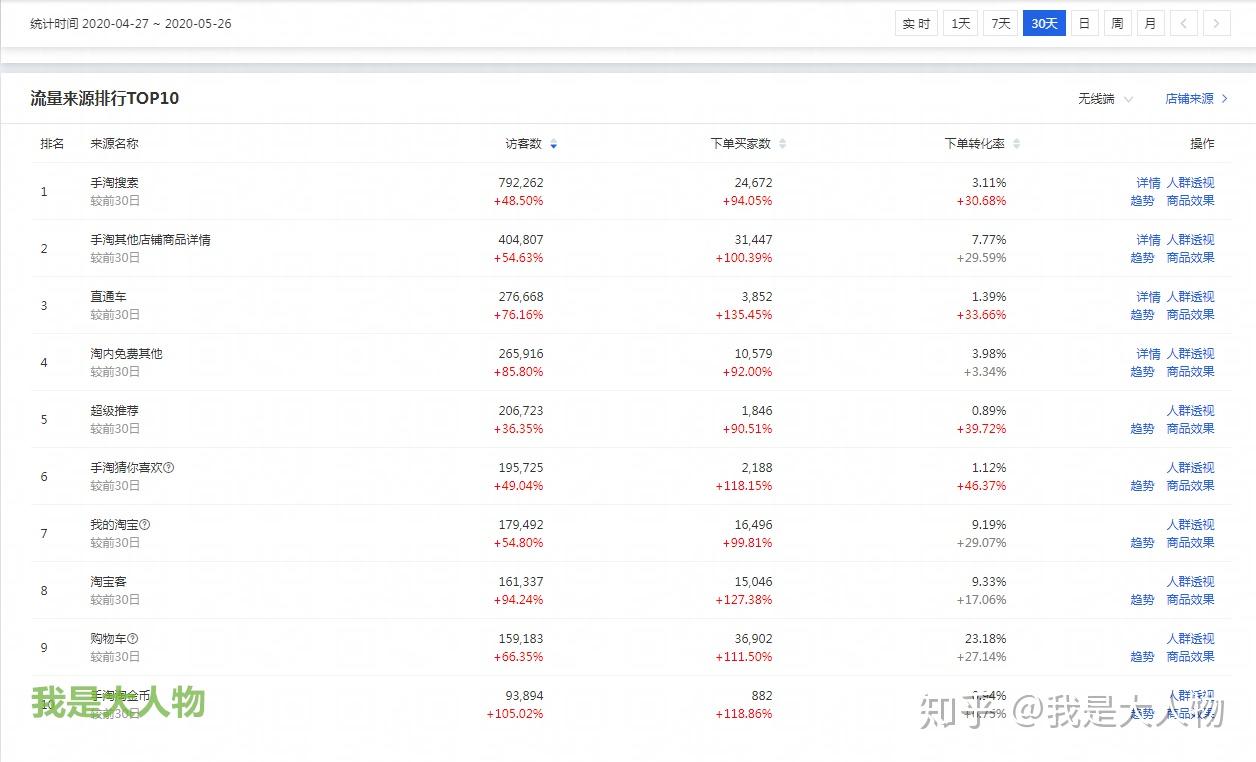Viewport: 1256px width, 762px height.
Task: Click the 下单买家数 column header
Action: click(x=741, y=144)
